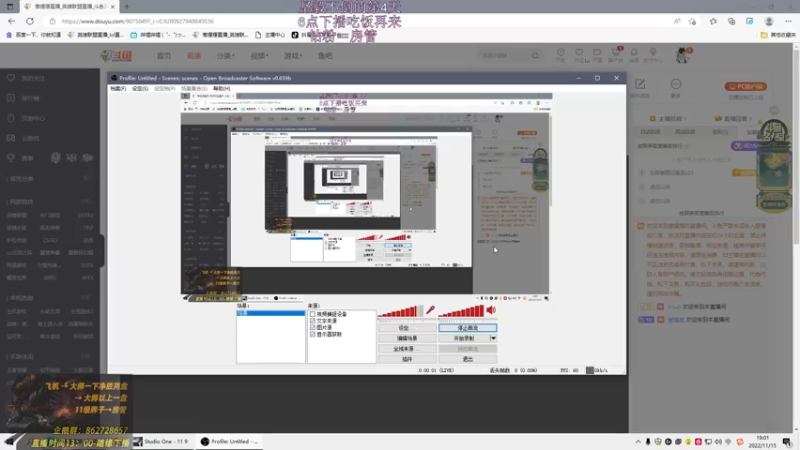
Task: Open the 直播回看 link above the chat
Action: 733,118
